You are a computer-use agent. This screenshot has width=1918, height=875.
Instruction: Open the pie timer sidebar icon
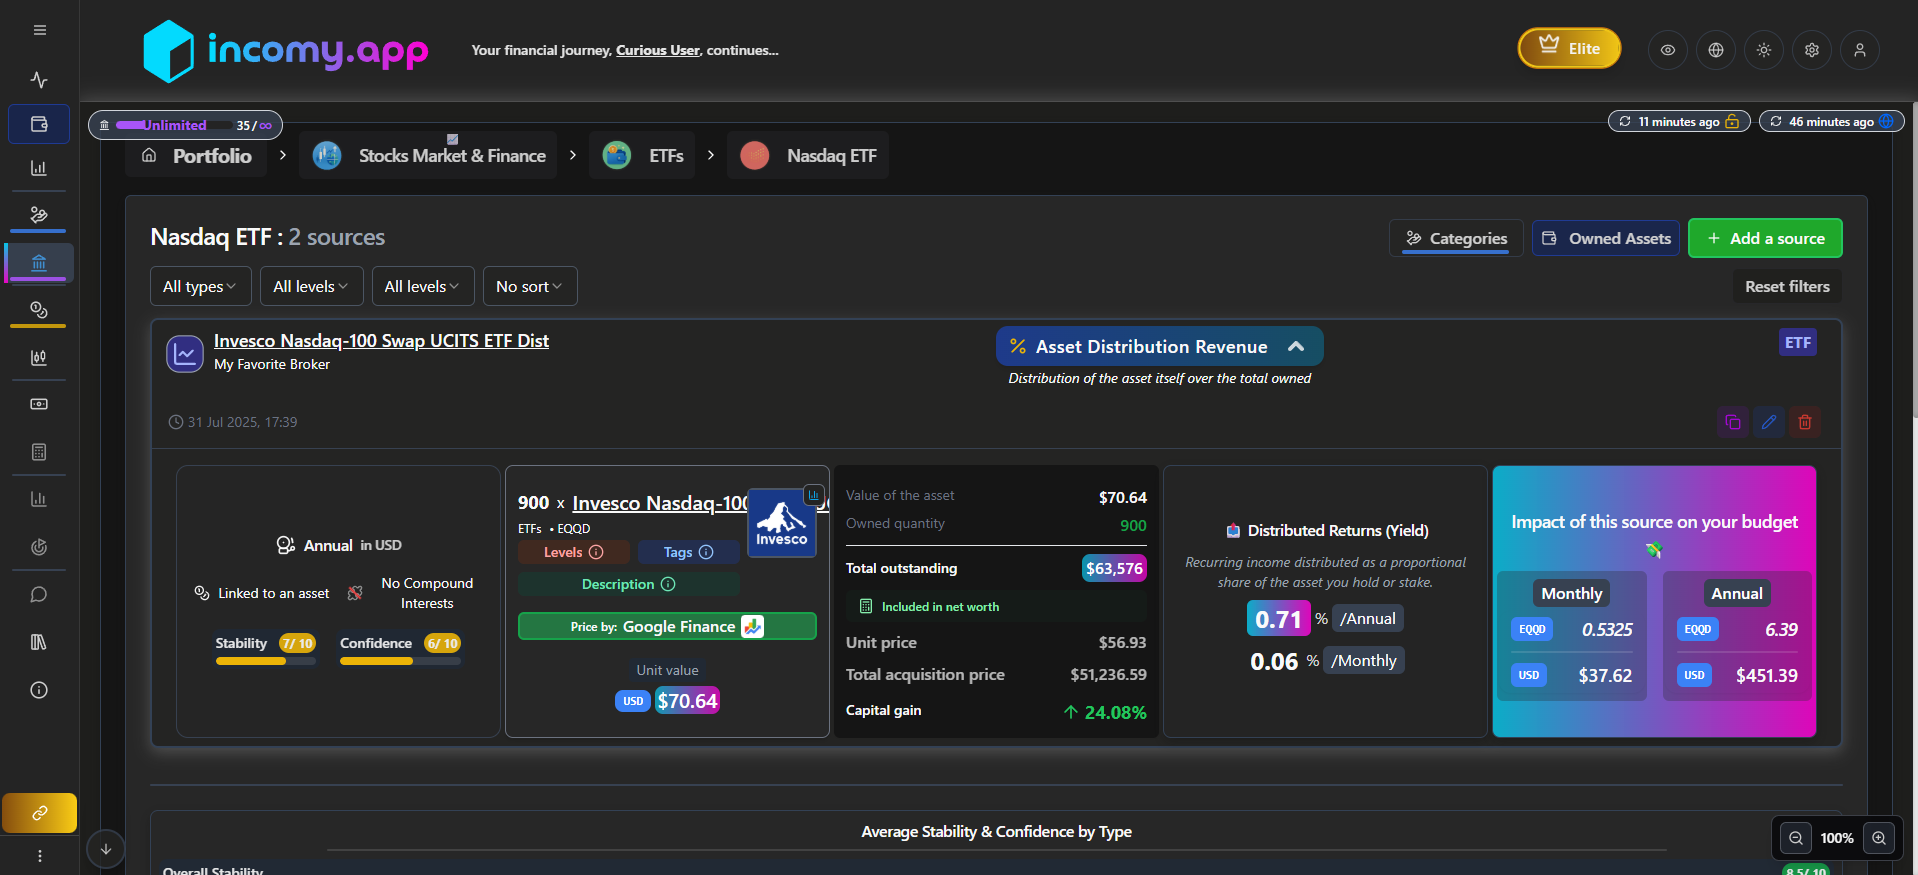pyautogui.click(x=39, y=547)
